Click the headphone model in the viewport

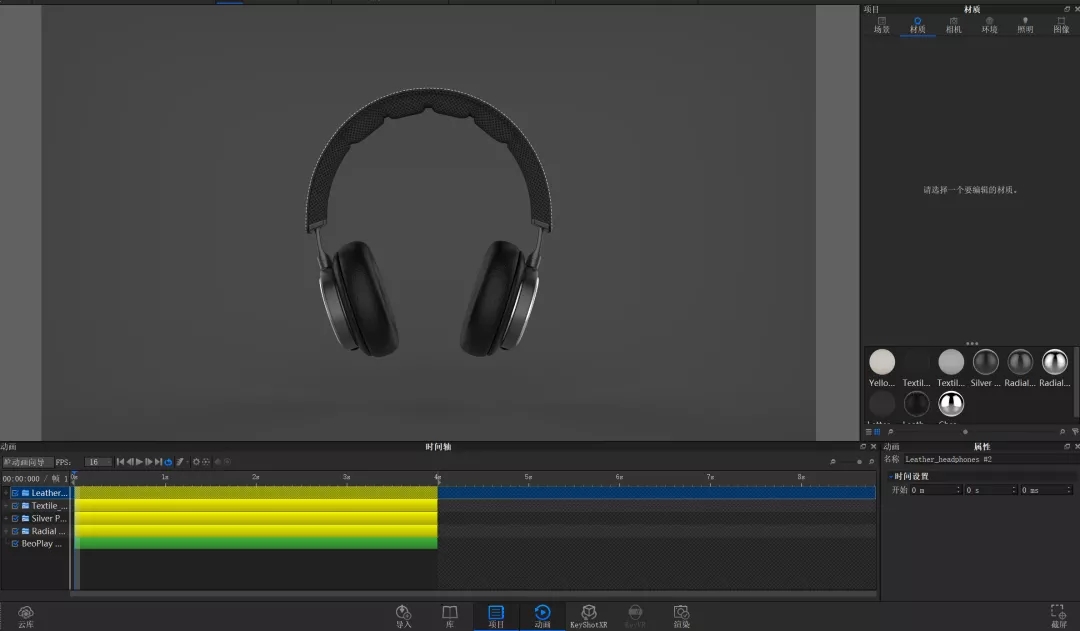tap(428, 222)
